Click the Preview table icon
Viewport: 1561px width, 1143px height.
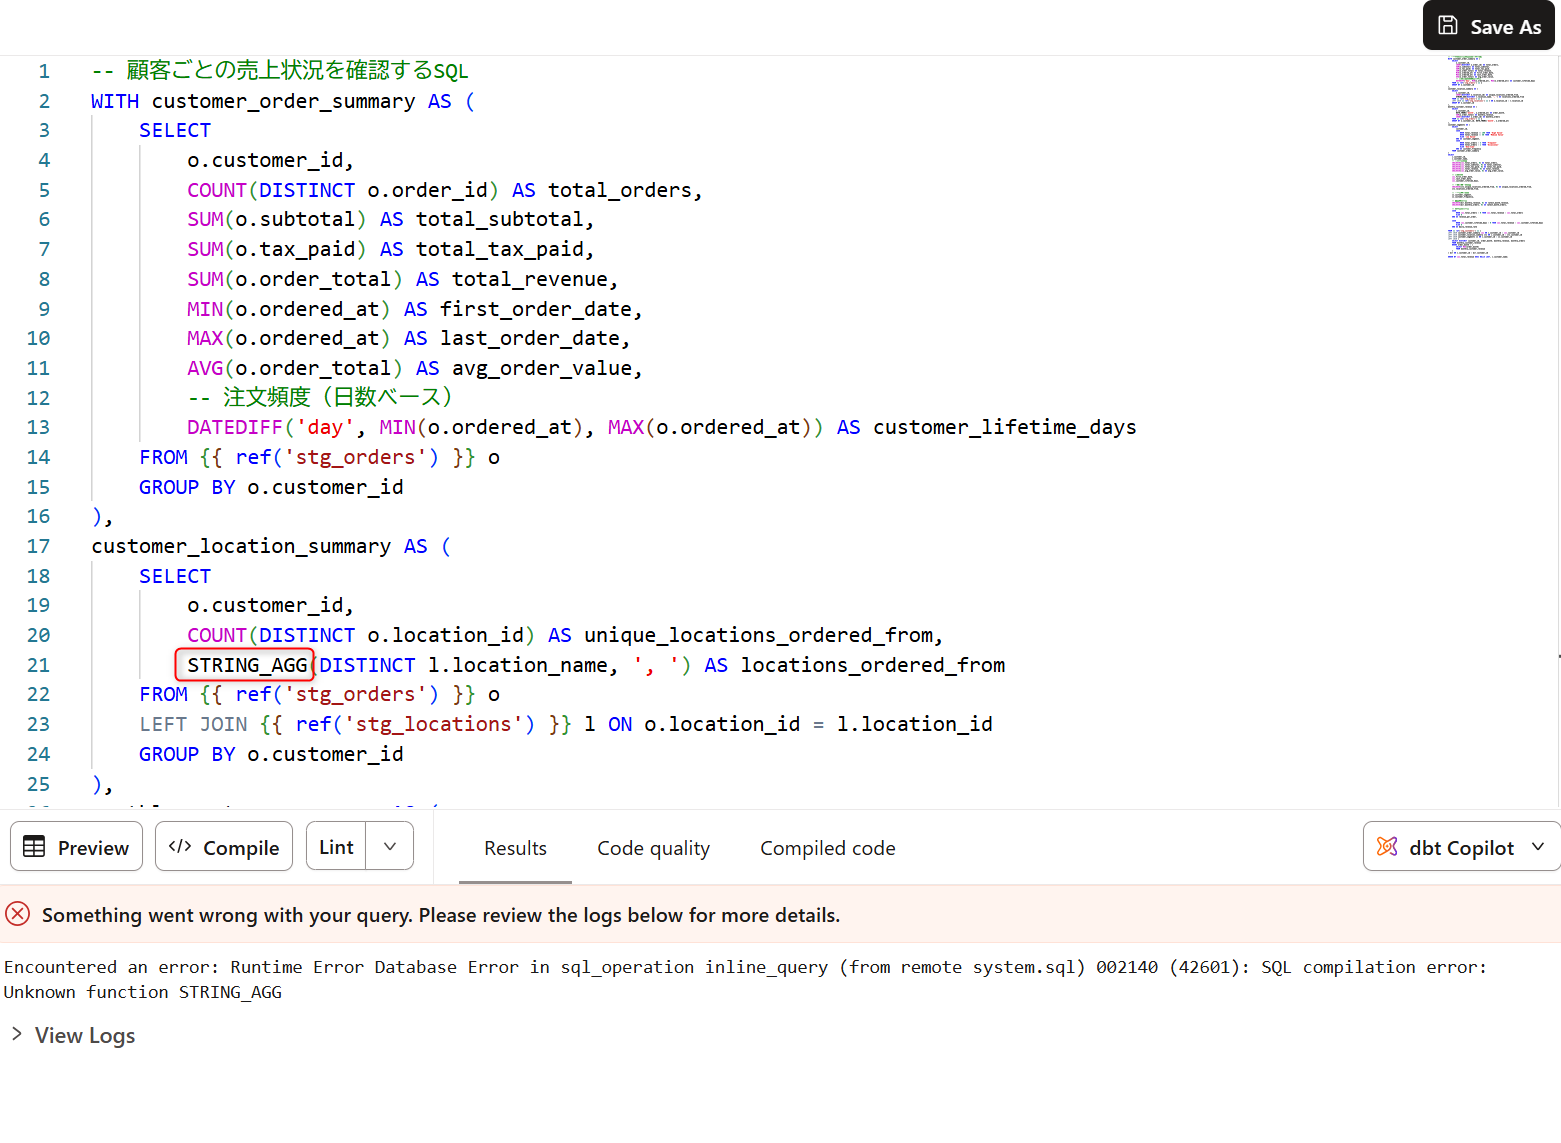click(x=34, y=847)
